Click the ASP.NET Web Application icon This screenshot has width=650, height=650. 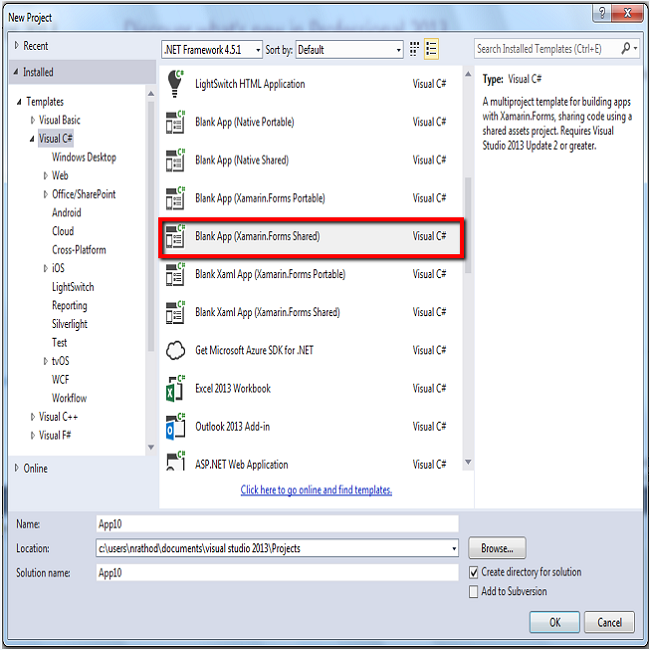click(175, 461)
